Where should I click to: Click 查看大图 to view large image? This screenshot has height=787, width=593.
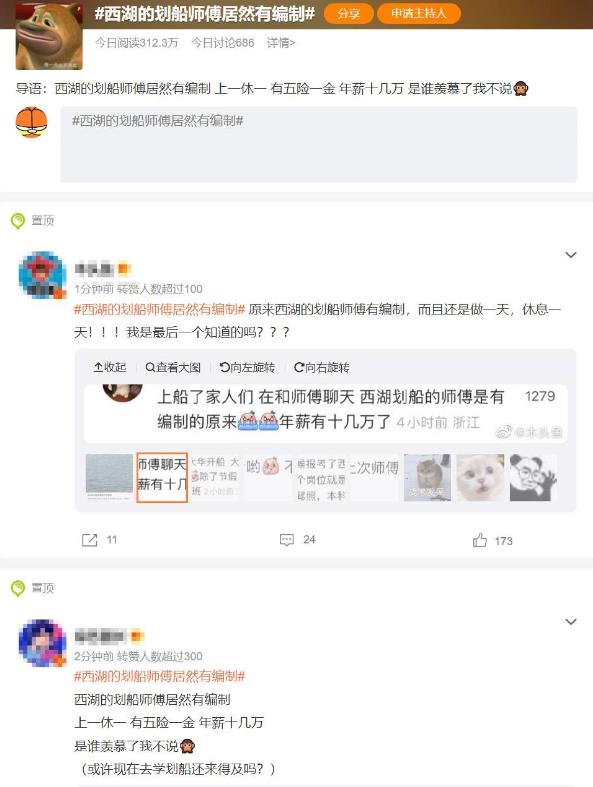(x=173, y=367)
